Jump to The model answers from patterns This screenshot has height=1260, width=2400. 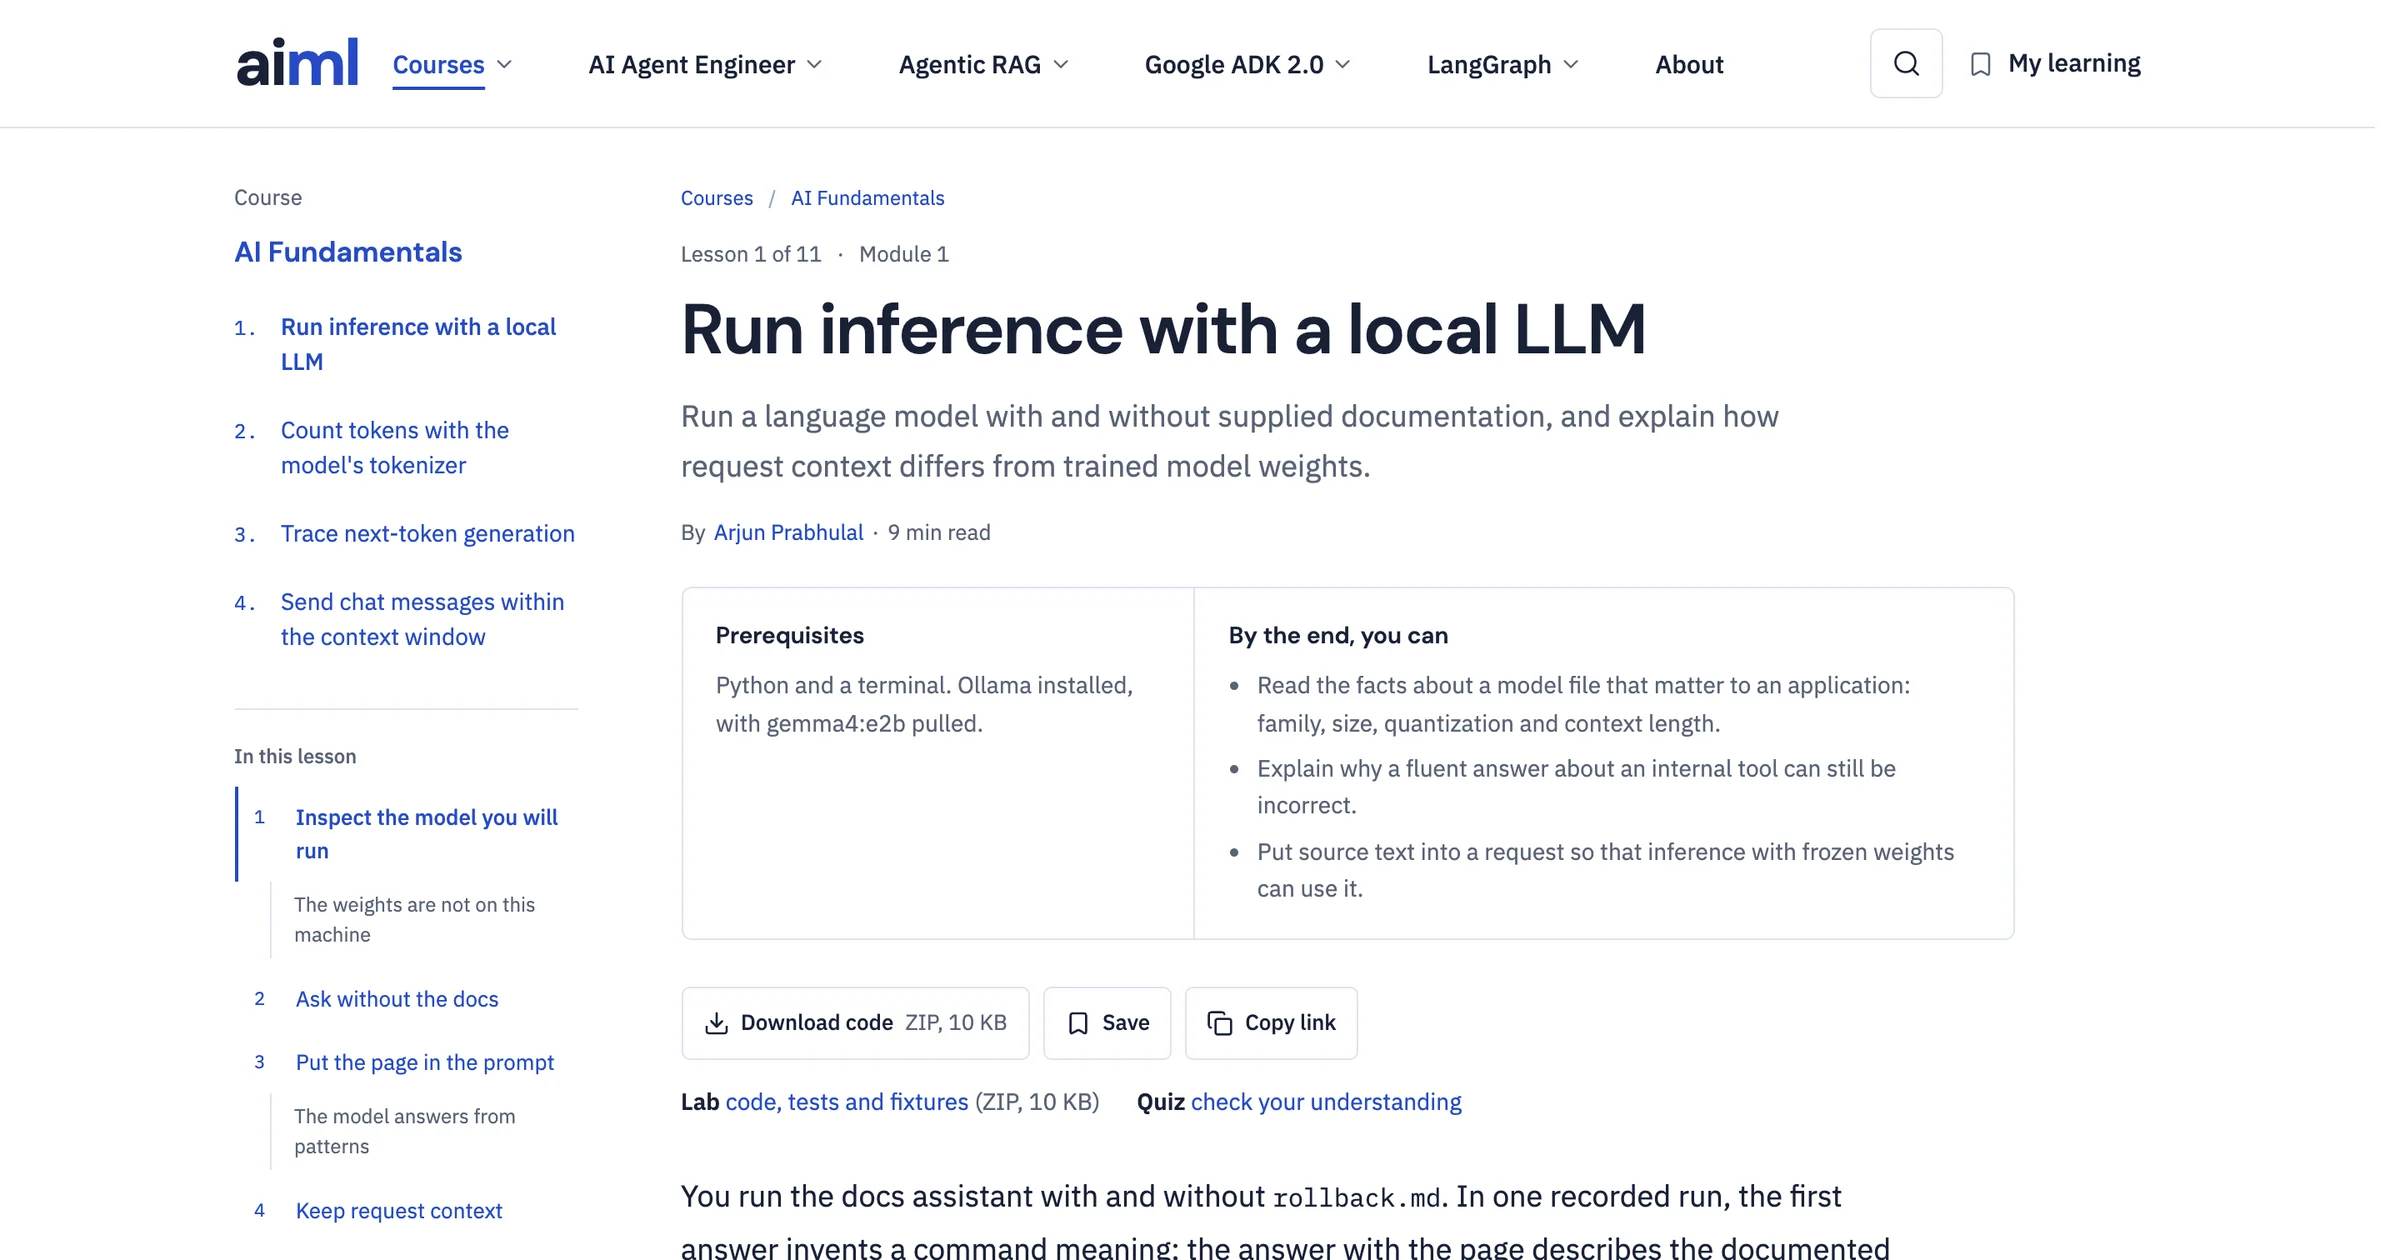(404, 1131)
